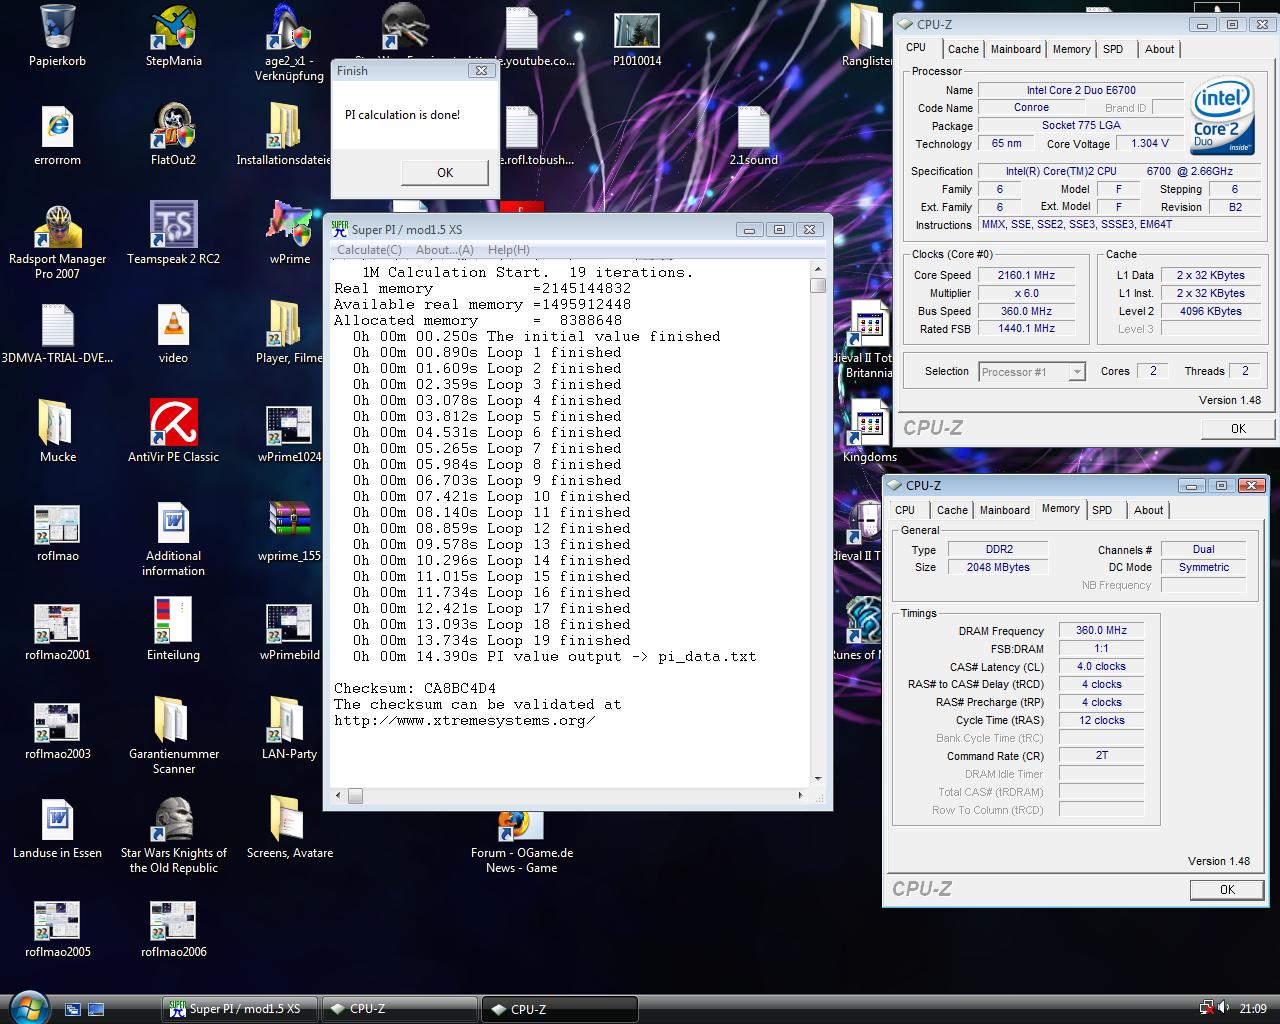Click the DRAM Frequency 360.0 MHz field
Screen dimensions: 1280x1024
pos(1101,631)
